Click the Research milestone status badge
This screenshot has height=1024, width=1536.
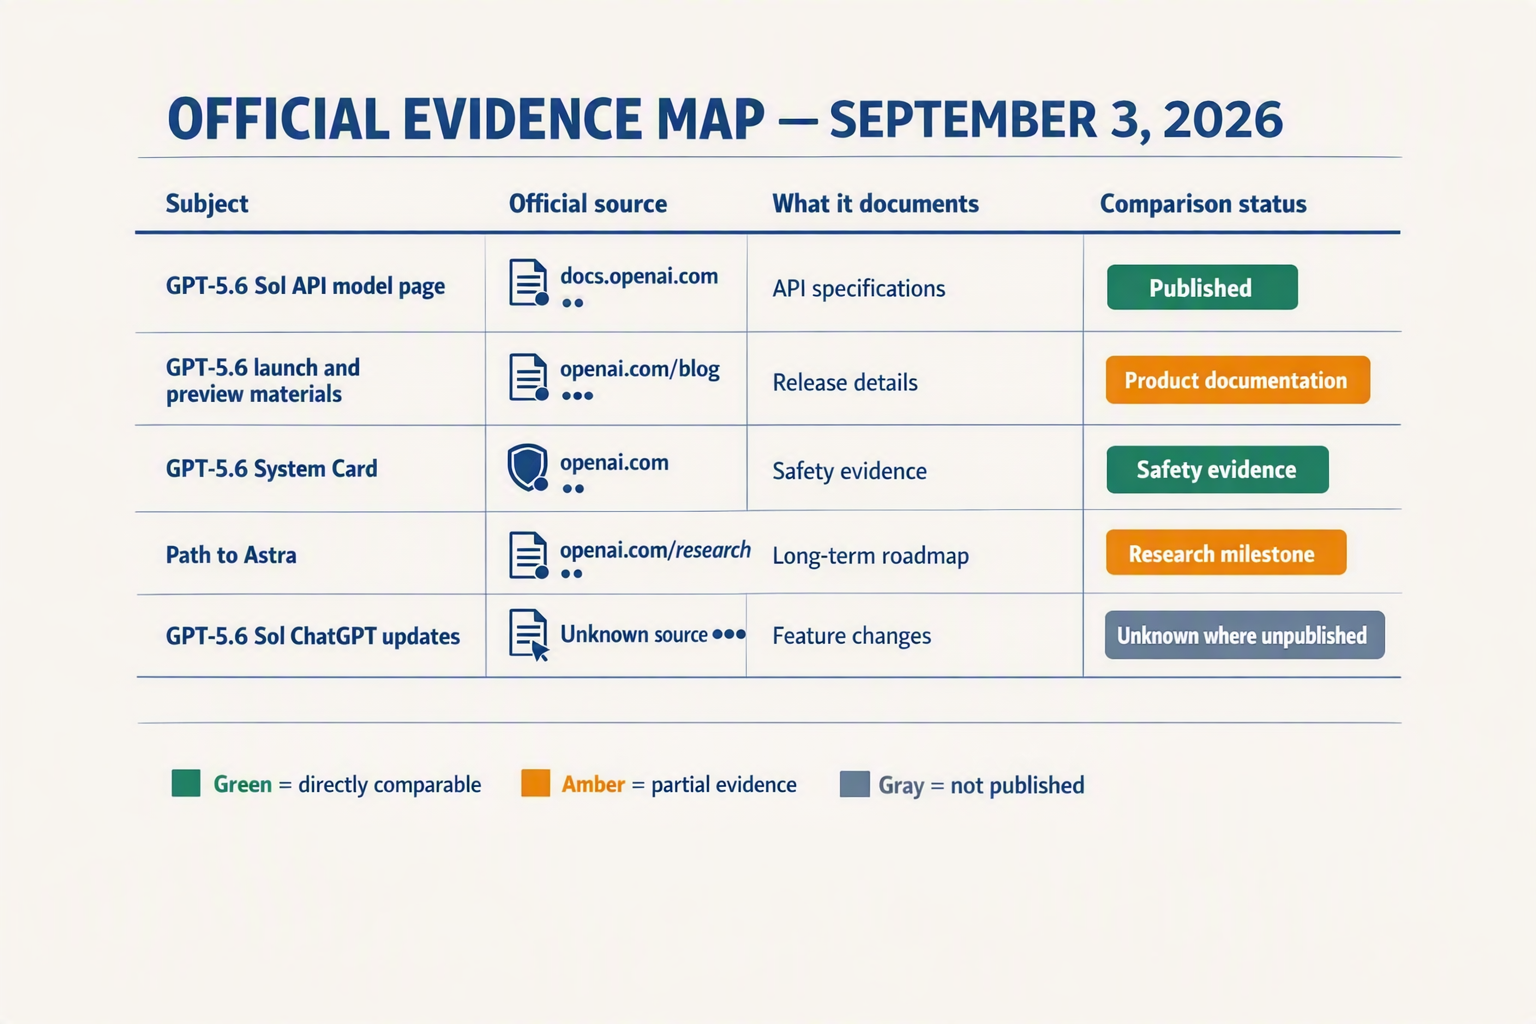click(x=1226, y=552)
